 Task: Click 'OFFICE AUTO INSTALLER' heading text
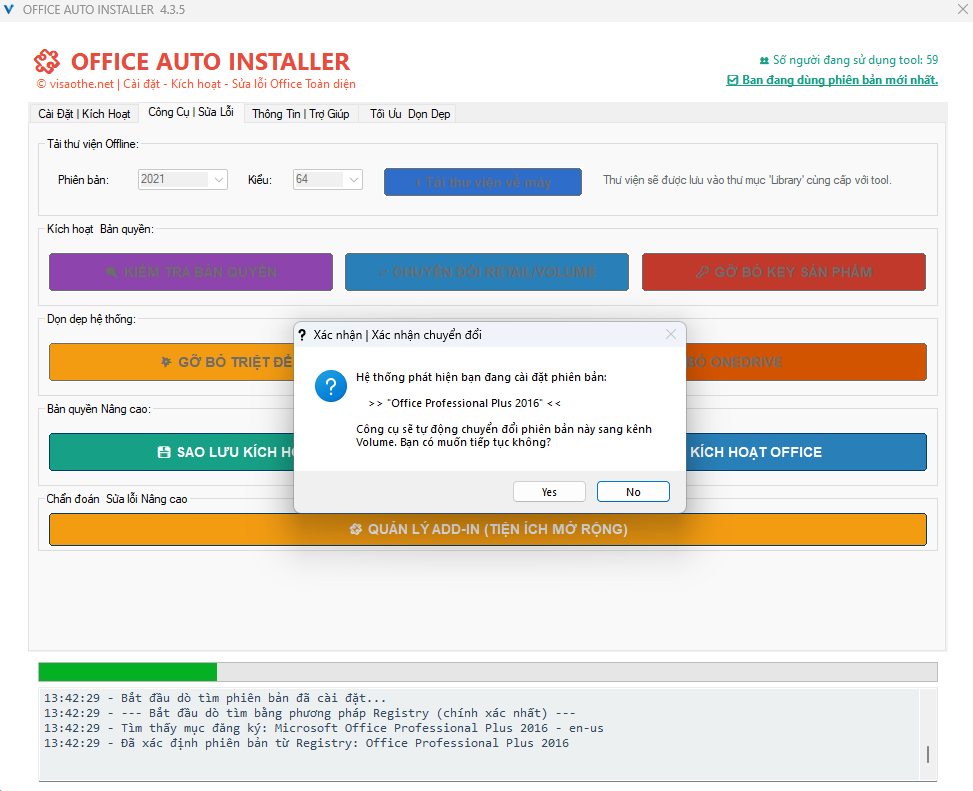point(210,61)
